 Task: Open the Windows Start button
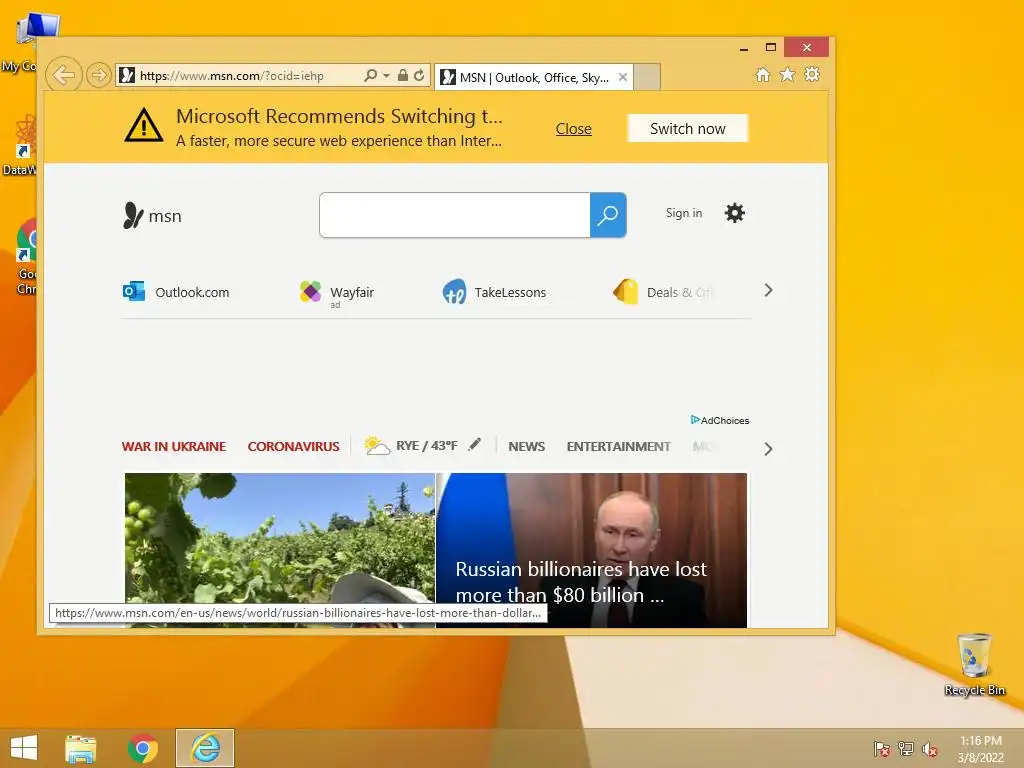click(x=24, y=748)
